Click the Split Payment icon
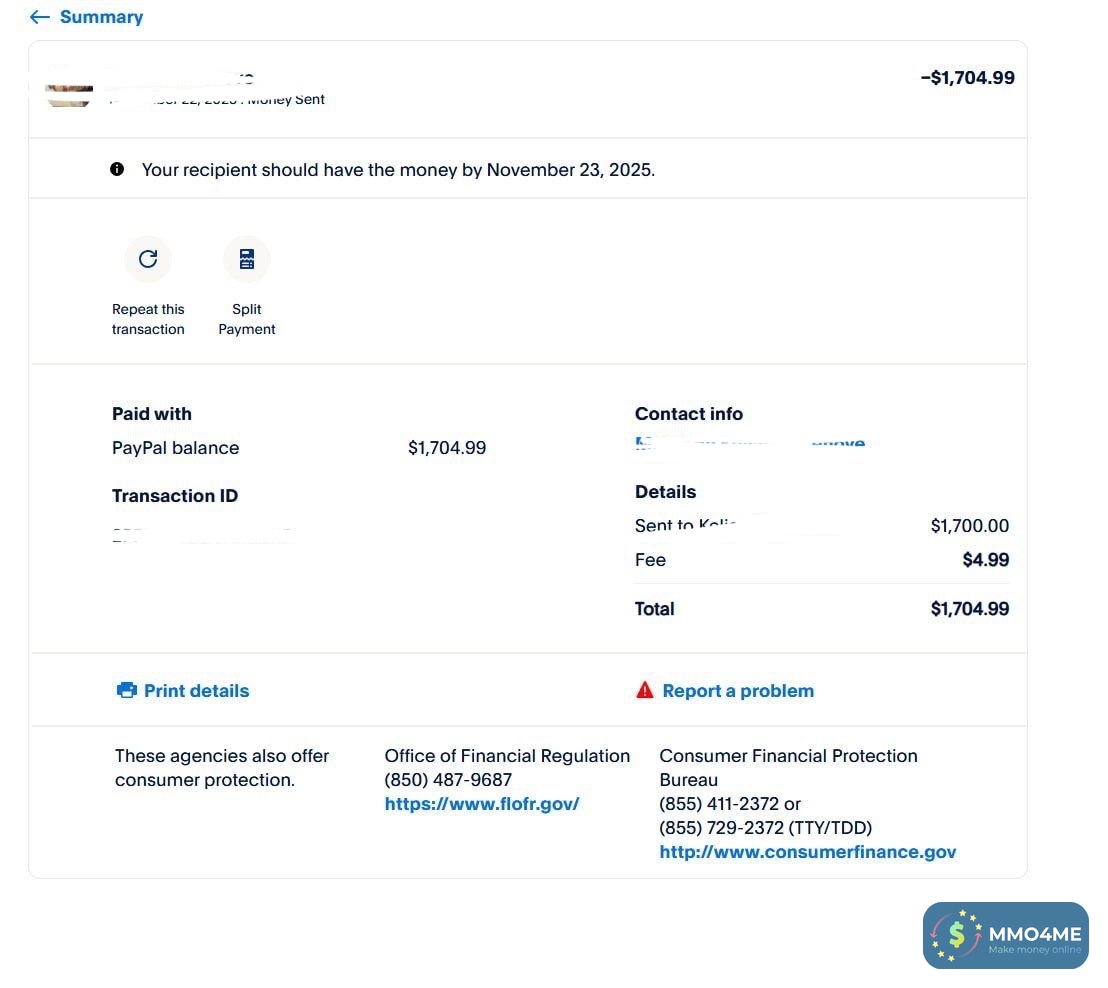 point(247,259)
